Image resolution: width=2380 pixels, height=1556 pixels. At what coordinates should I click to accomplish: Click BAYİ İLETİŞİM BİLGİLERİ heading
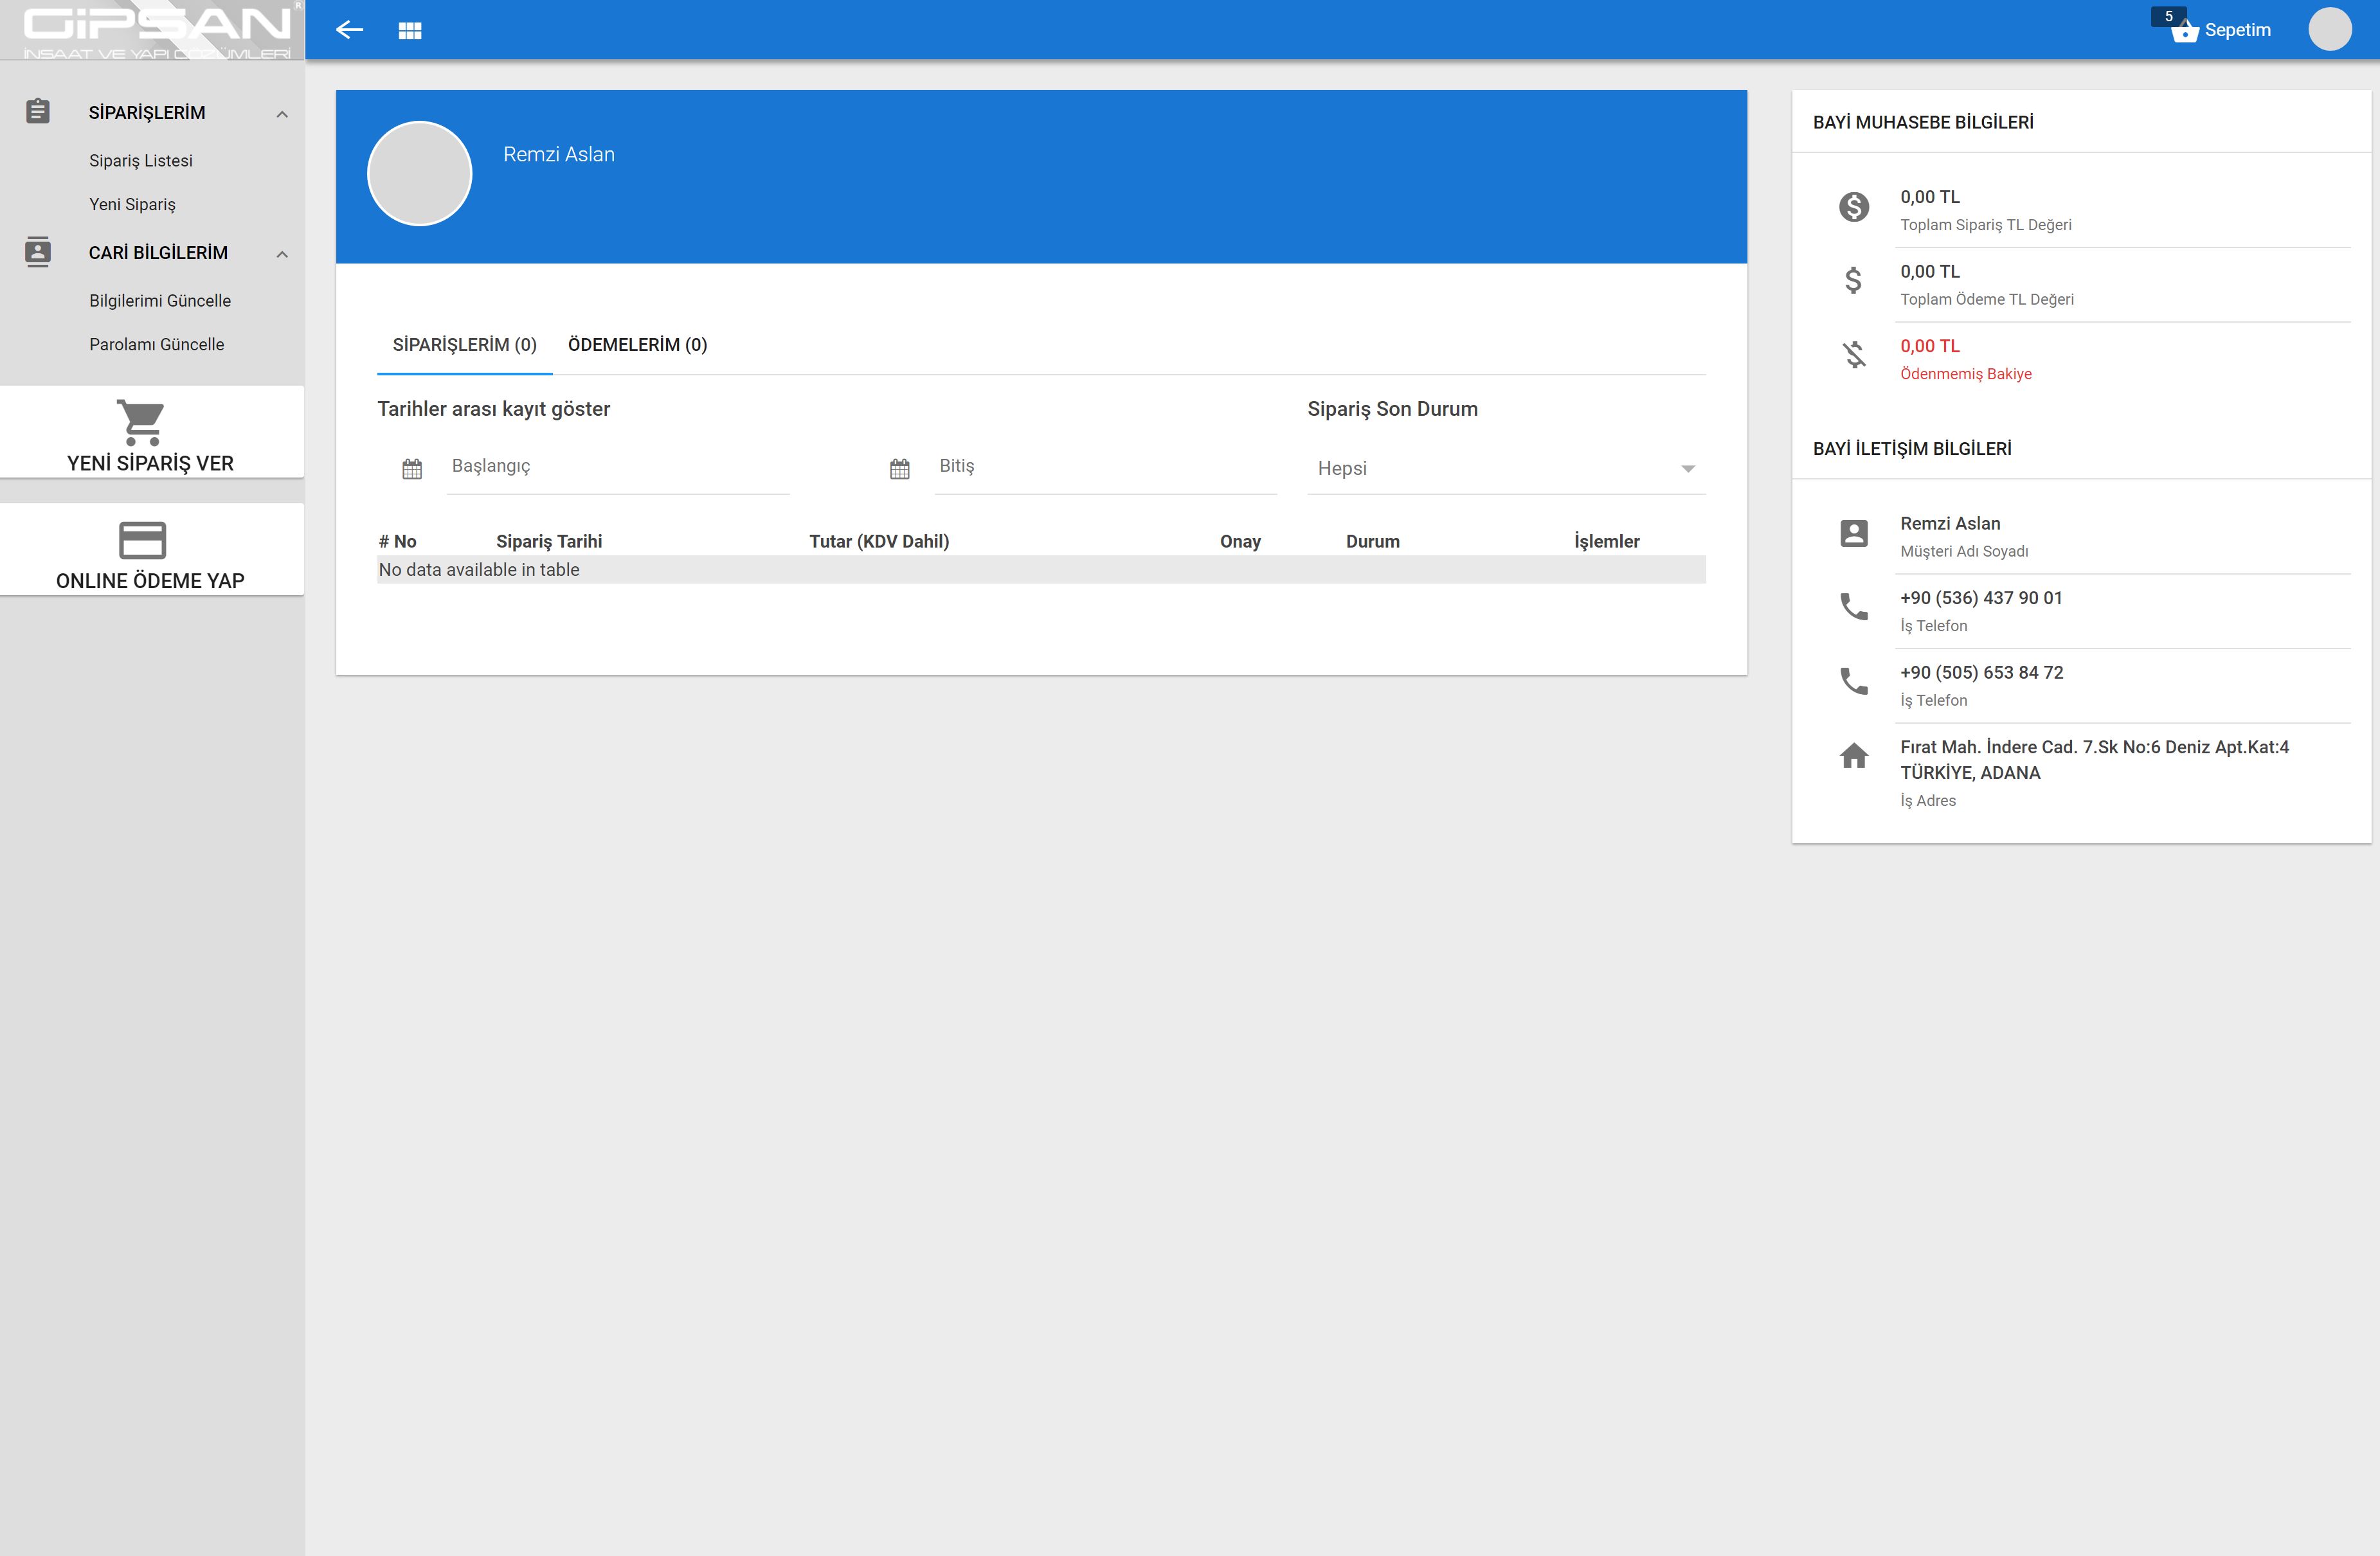pyautogui.click(x=1912, y=449)
